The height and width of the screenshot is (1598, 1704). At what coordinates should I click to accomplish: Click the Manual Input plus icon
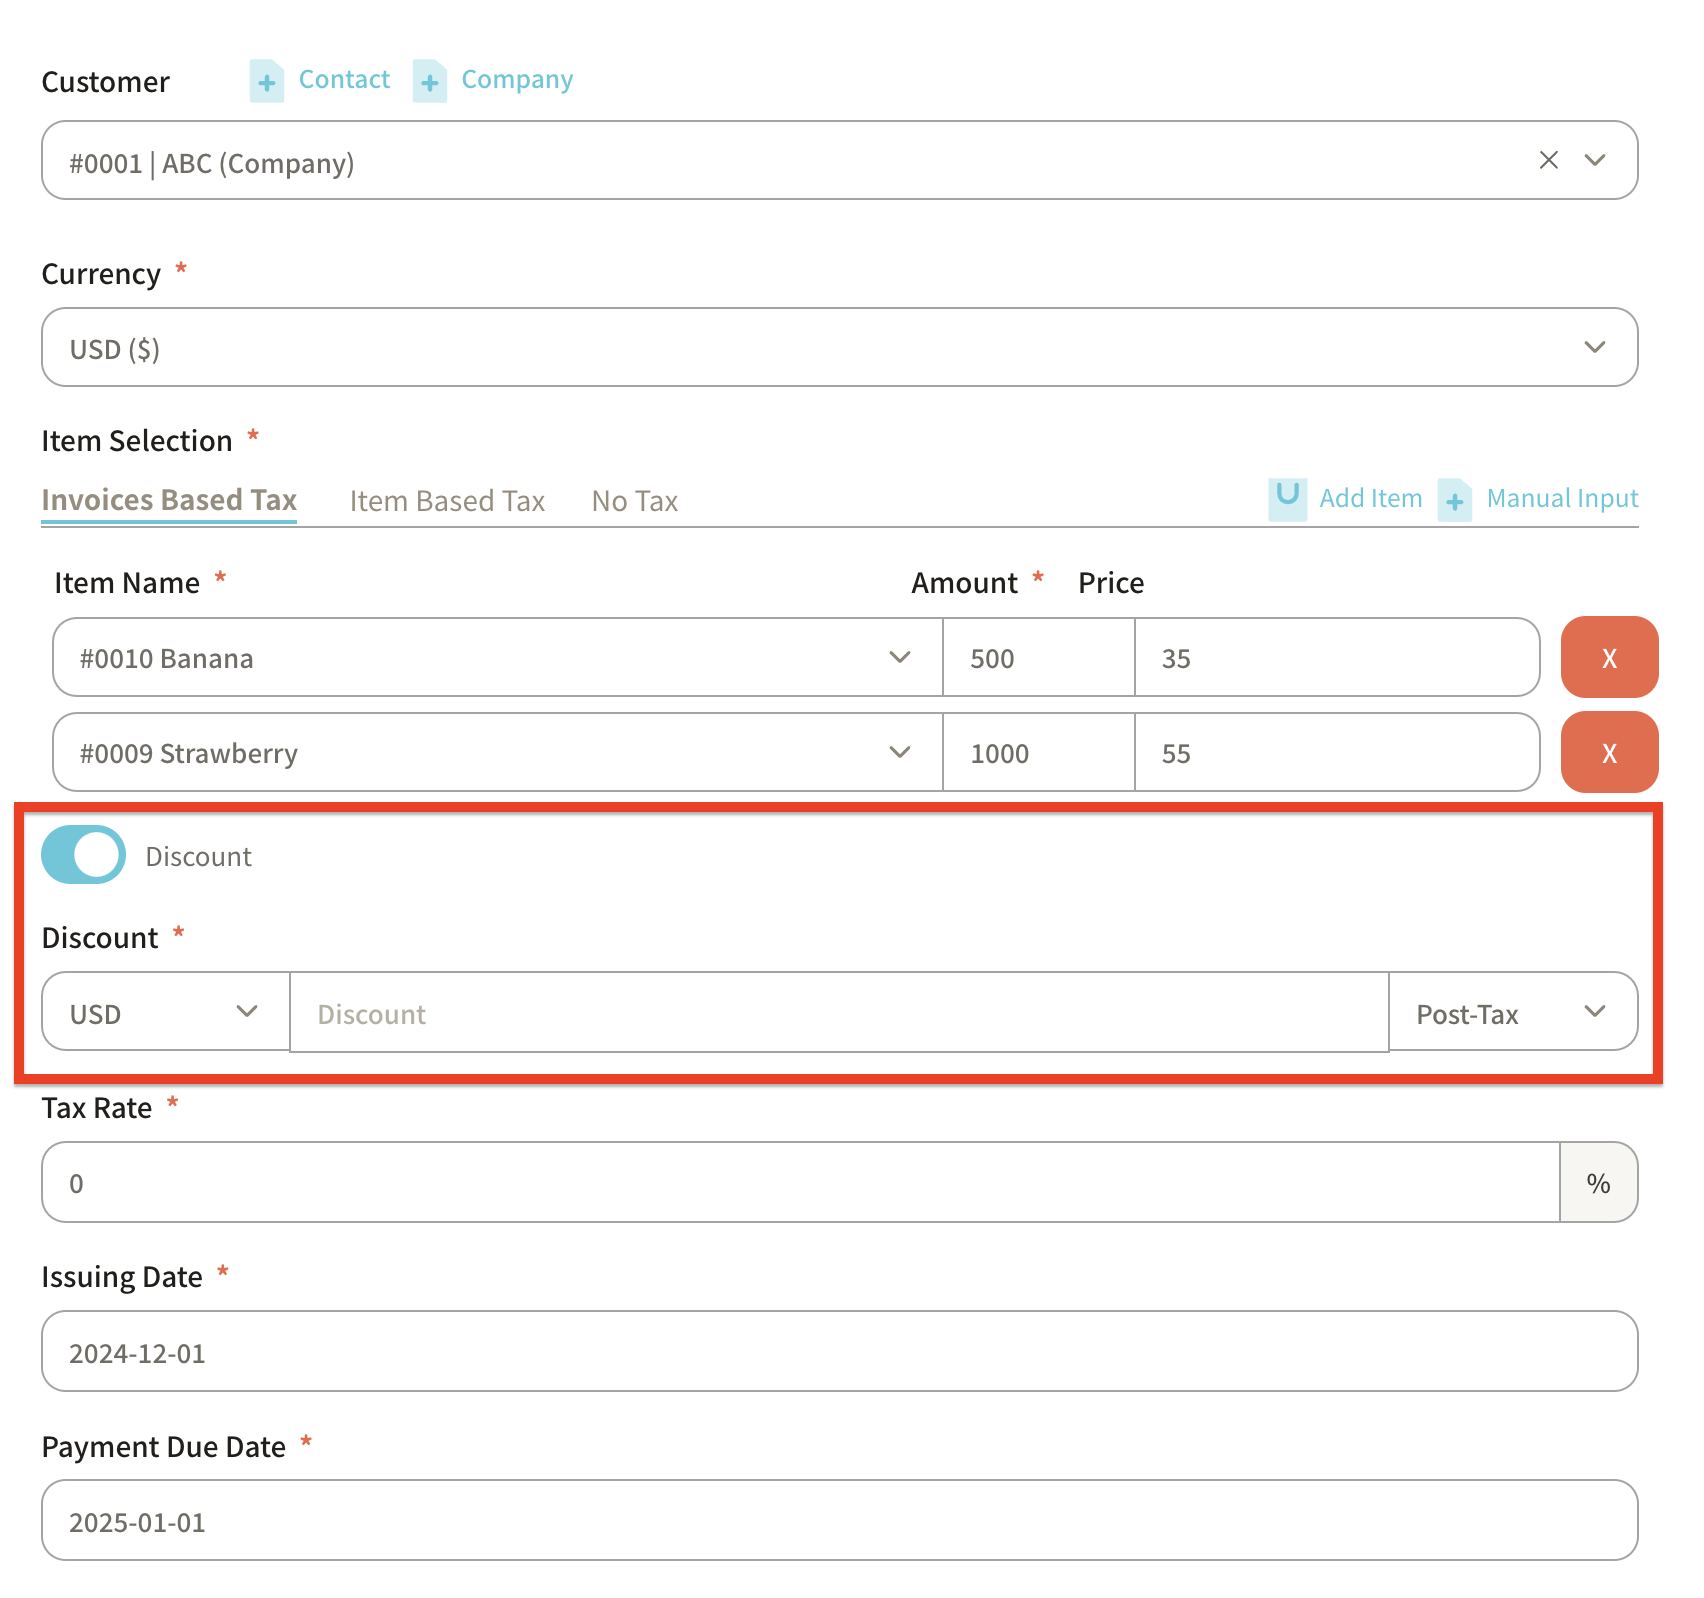coord(1454,499)
